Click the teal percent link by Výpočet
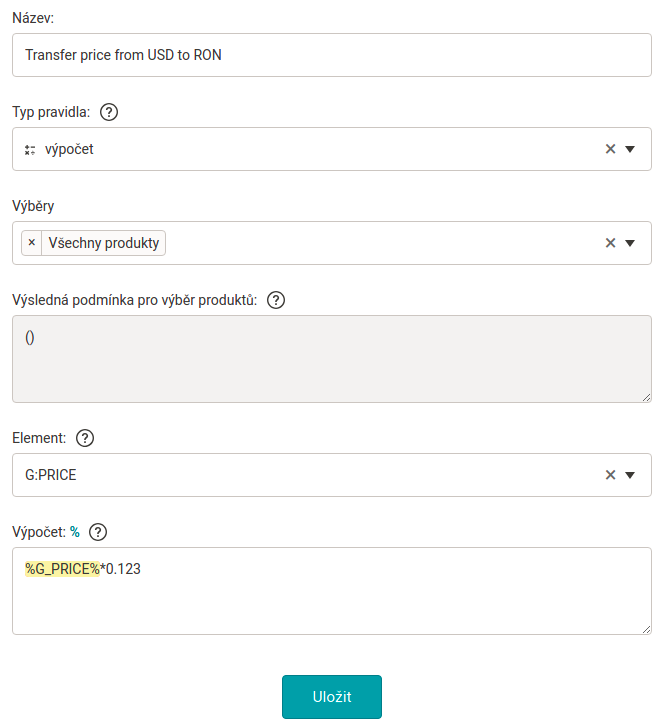 click(75, 532)
